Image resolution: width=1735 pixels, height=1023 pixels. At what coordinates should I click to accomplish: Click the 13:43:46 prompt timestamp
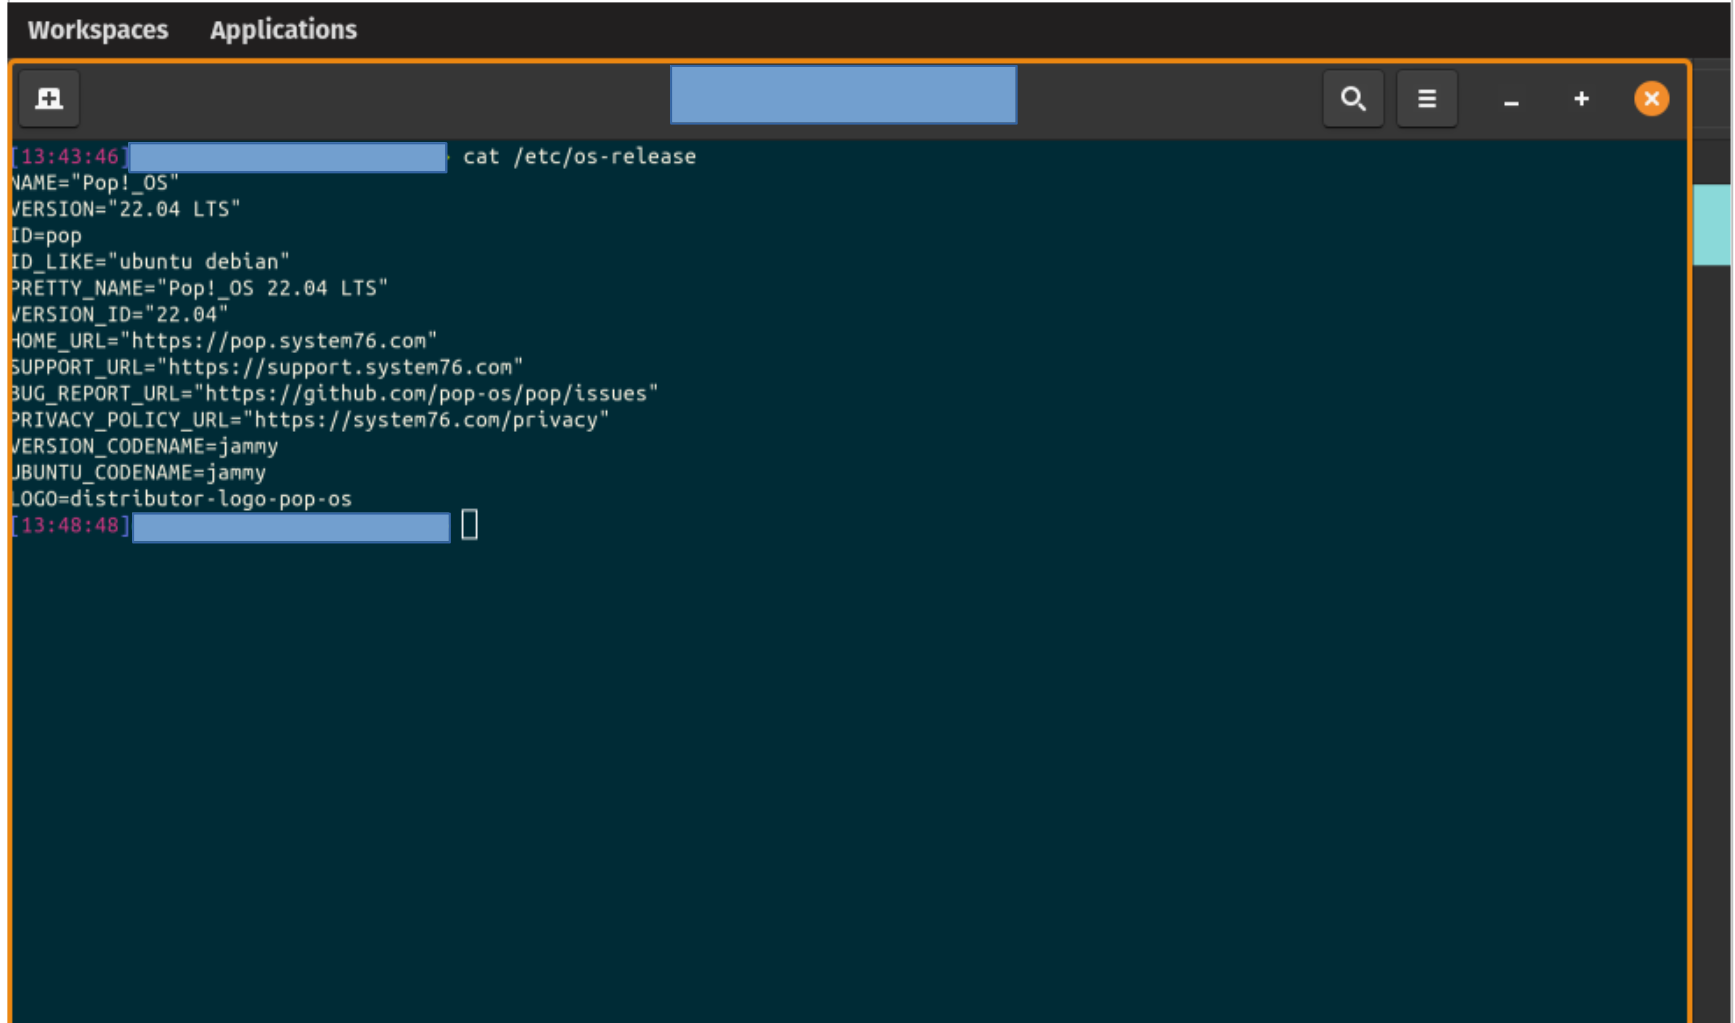tap(70, 156)
